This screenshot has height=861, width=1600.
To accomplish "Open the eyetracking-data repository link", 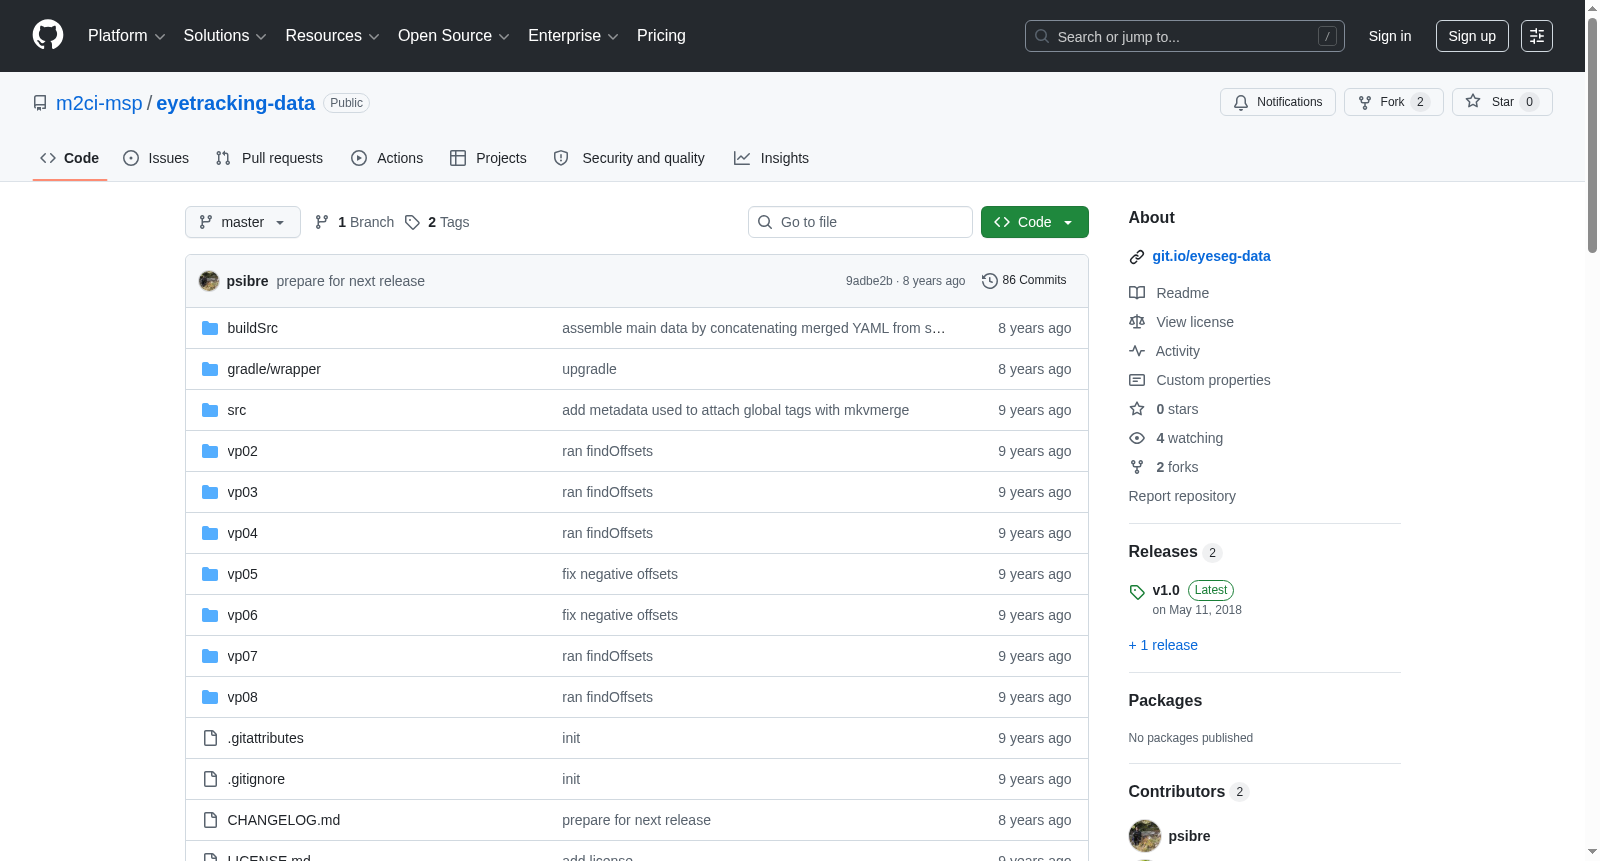I will pos(235,103).
